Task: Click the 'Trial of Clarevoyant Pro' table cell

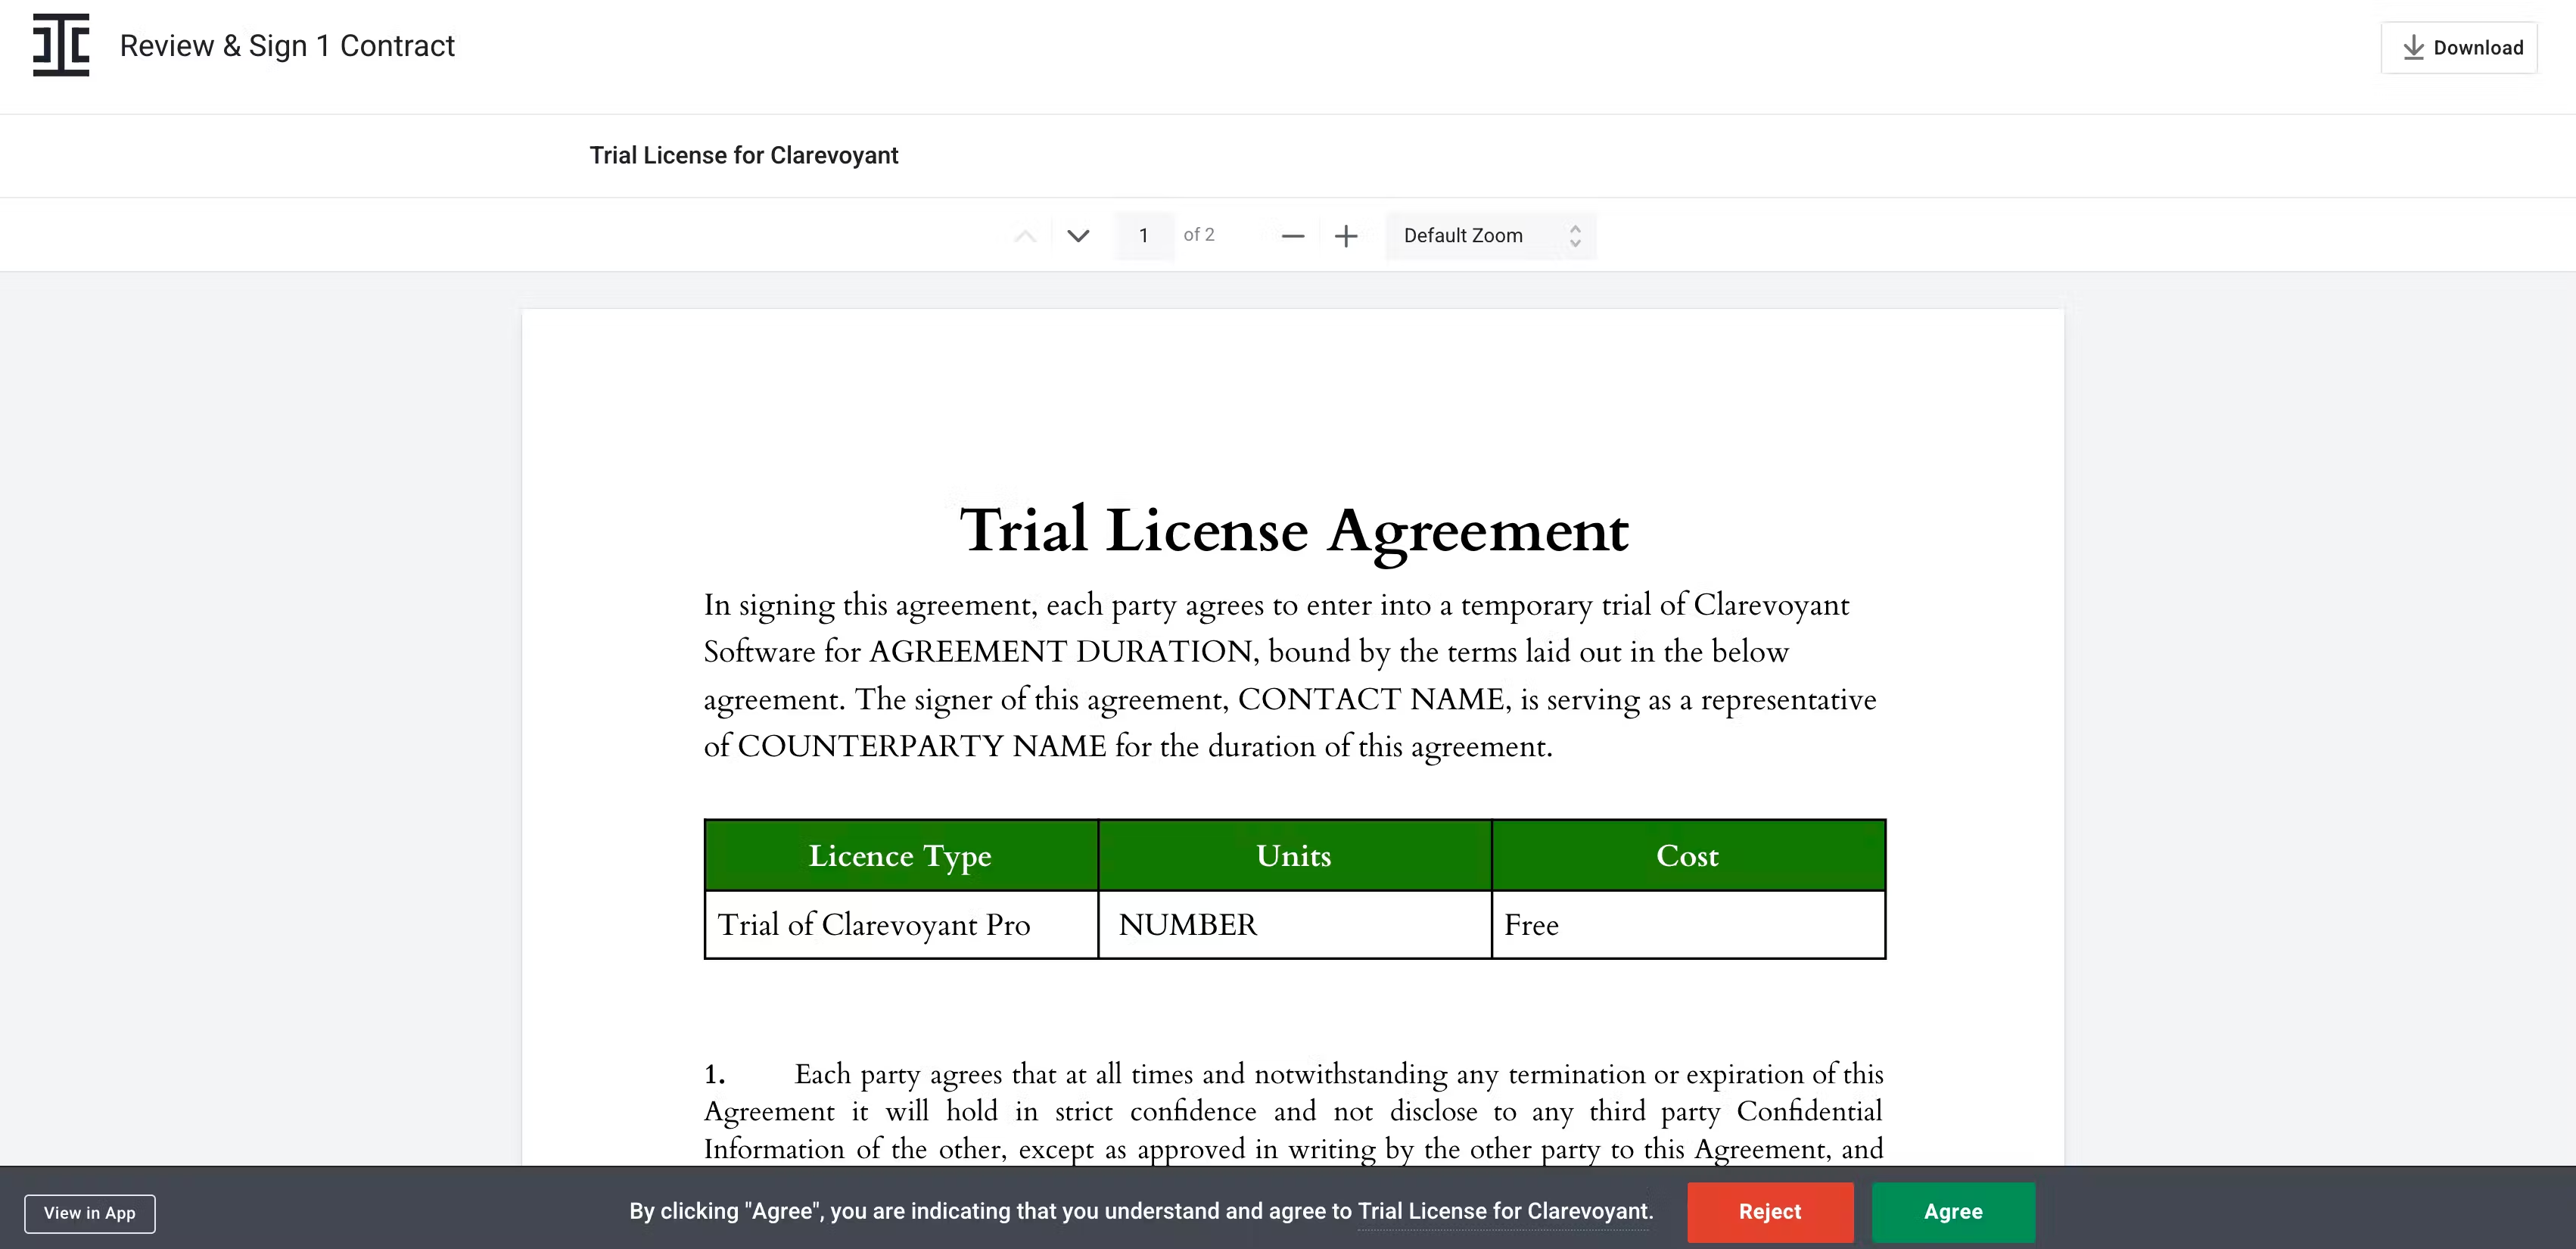Action: click(x=901, y=925)
